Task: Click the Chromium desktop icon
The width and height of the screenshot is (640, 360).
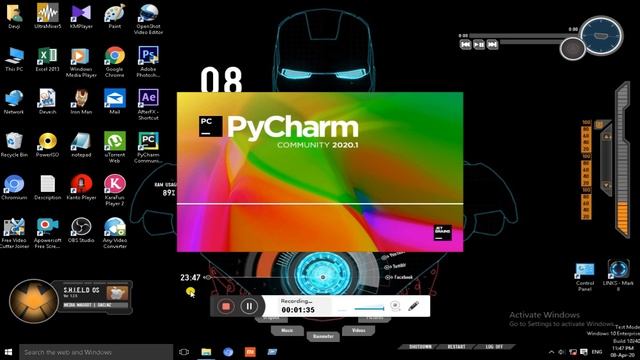Action: pyautogui.click(x=14, y=188)
